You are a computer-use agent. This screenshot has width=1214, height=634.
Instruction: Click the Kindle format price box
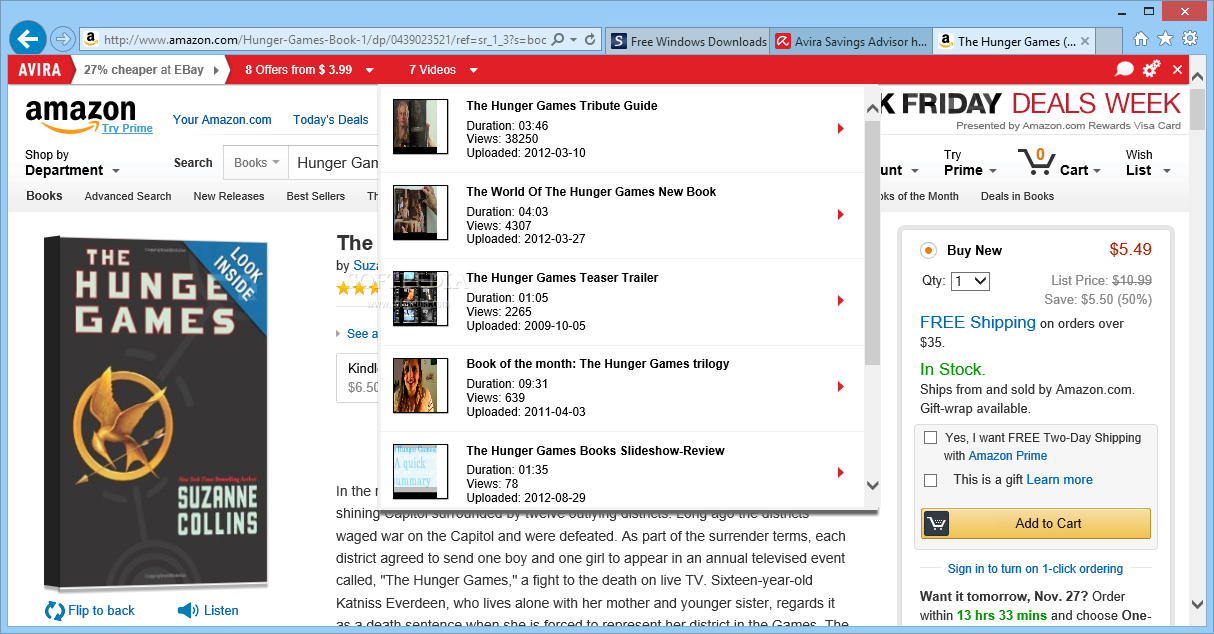(x=358, y=378)
